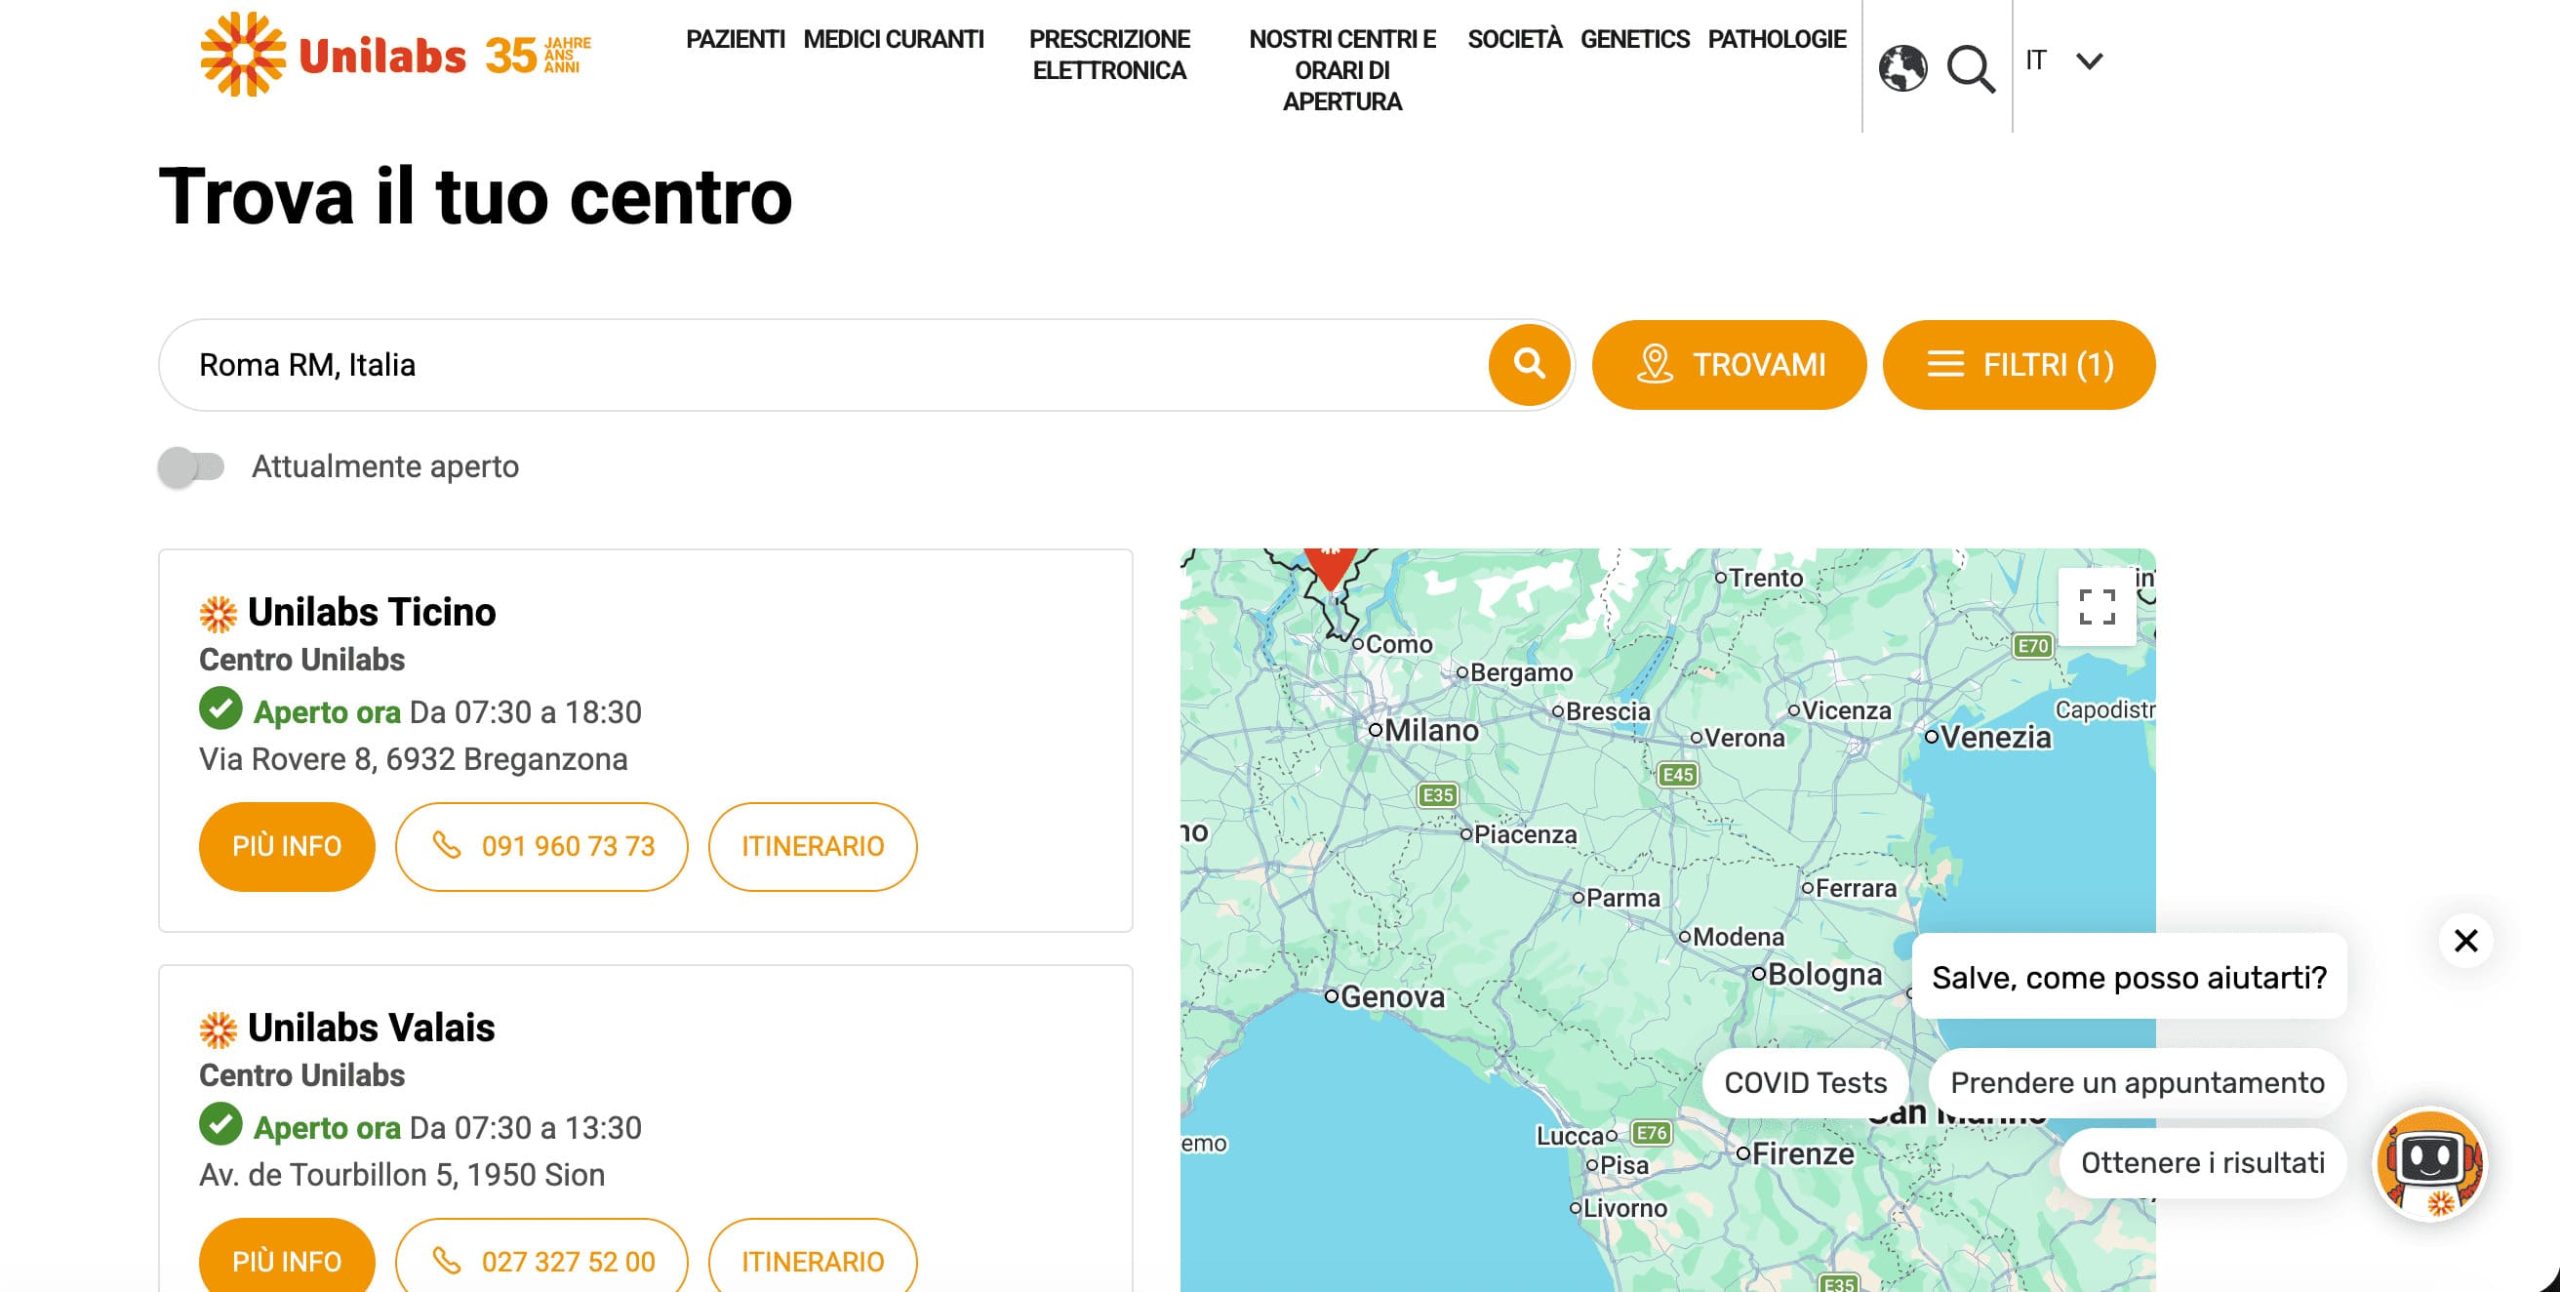
Task: Click PIÙ INFO for Unilabs Ticino
Action: click(x=287, y=846)
